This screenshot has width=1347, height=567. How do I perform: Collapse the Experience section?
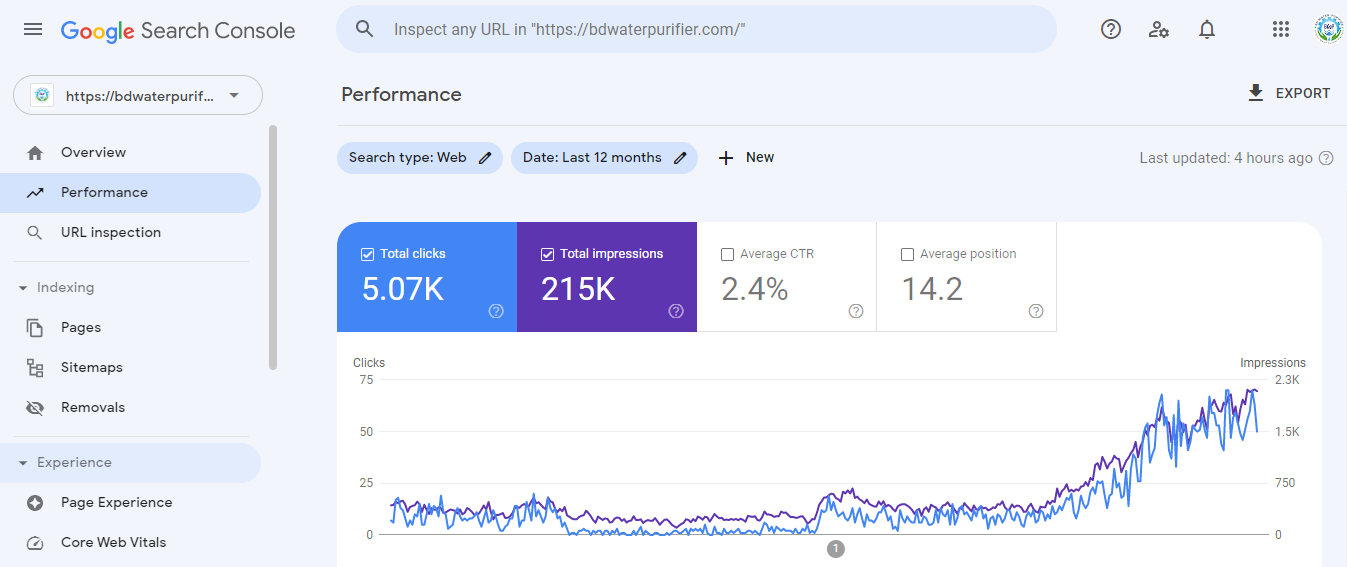click(x=23, y=463)
